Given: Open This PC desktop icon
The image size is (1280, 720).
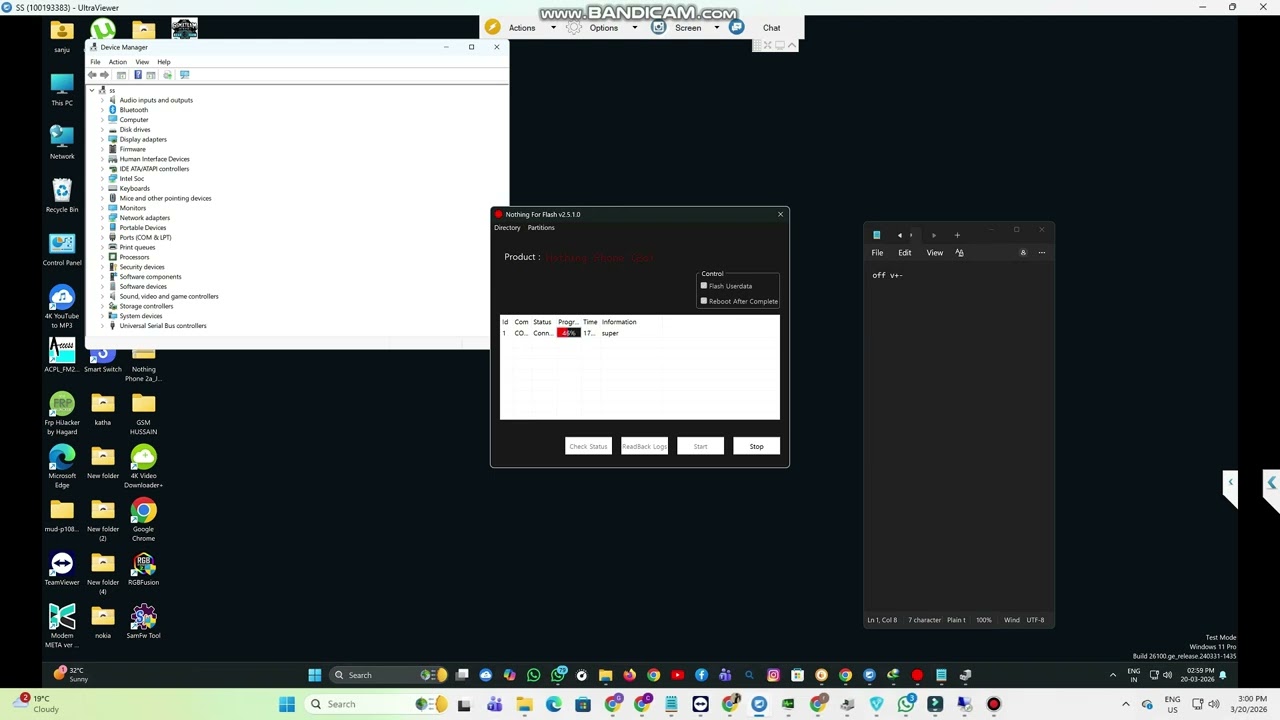Looking at the screenshot, I should [x=62, y=89].
